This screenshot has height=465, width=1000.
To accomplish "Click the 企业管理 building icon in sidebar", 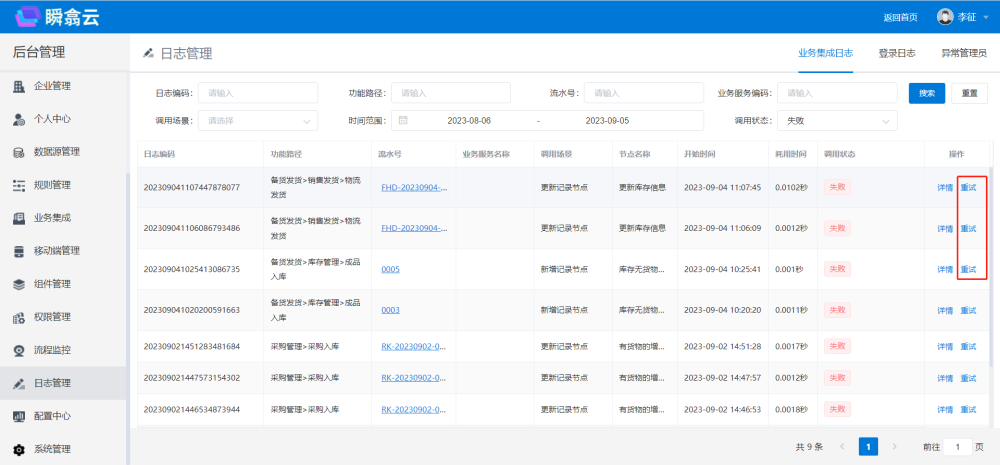I will click(19, 86).
